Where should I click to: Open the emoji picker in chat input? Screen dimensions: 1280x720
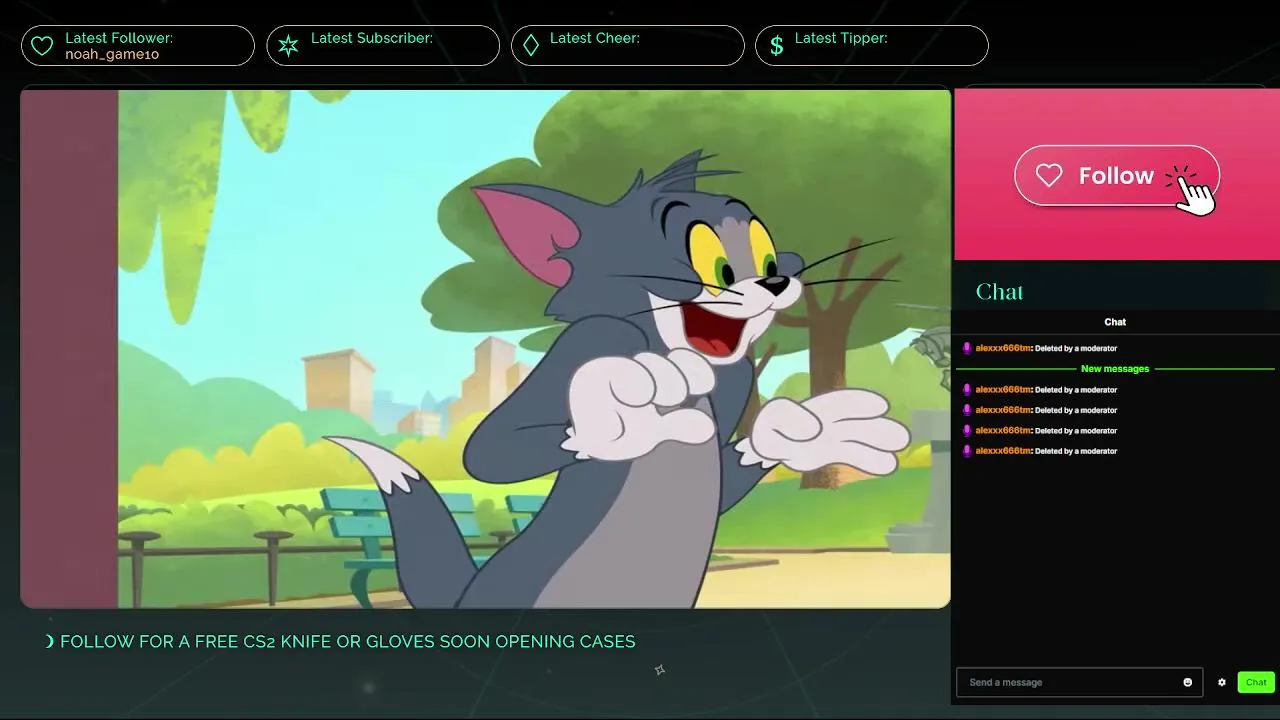pos(1188,682)
